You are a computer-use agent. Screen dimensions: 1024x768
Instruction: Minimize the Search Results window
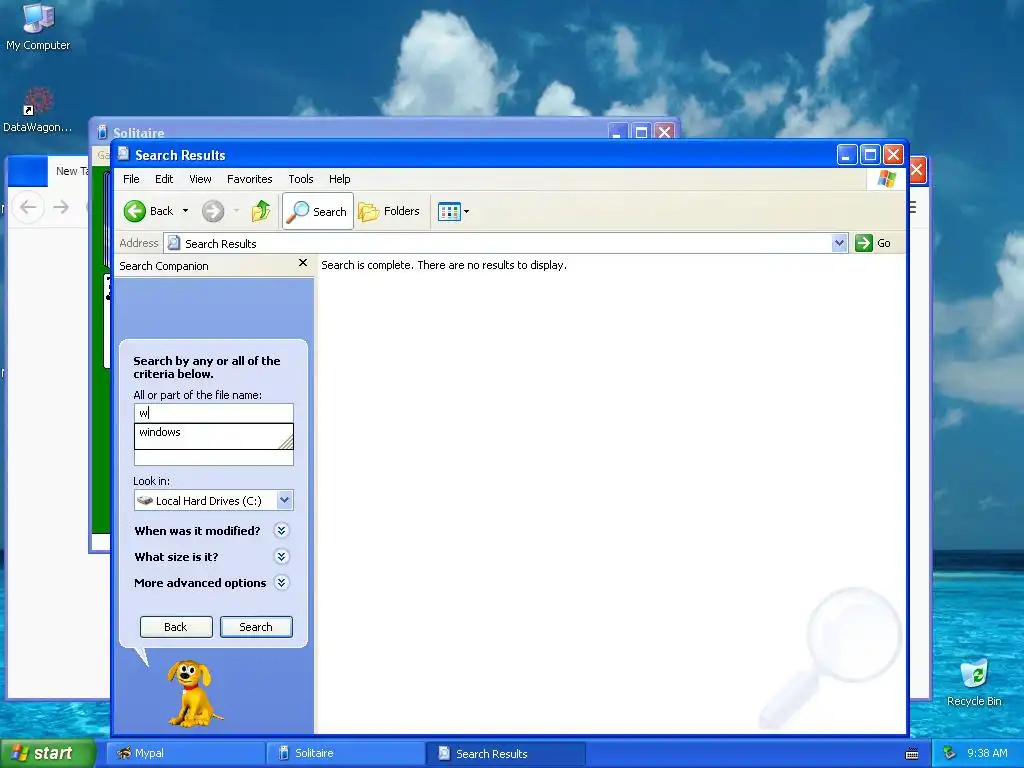coord(846,155)
